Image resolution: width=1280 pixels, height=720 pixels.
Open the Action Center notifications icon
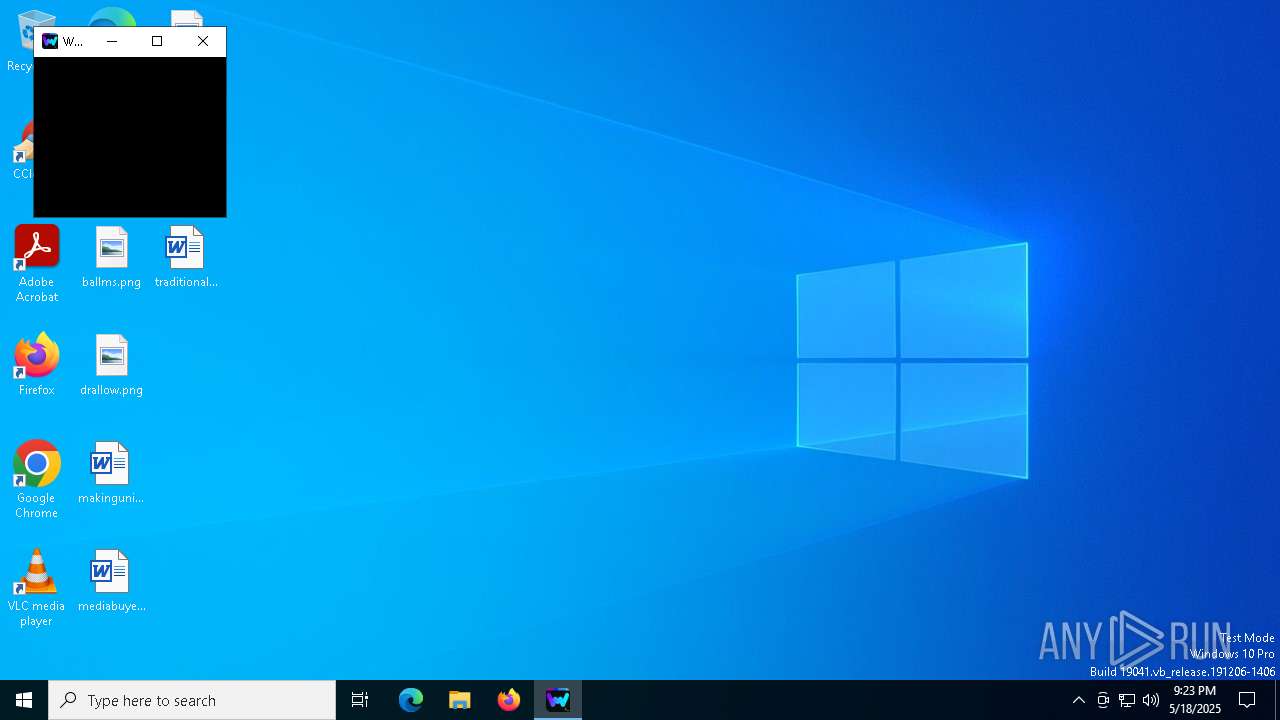(1247, 700)
